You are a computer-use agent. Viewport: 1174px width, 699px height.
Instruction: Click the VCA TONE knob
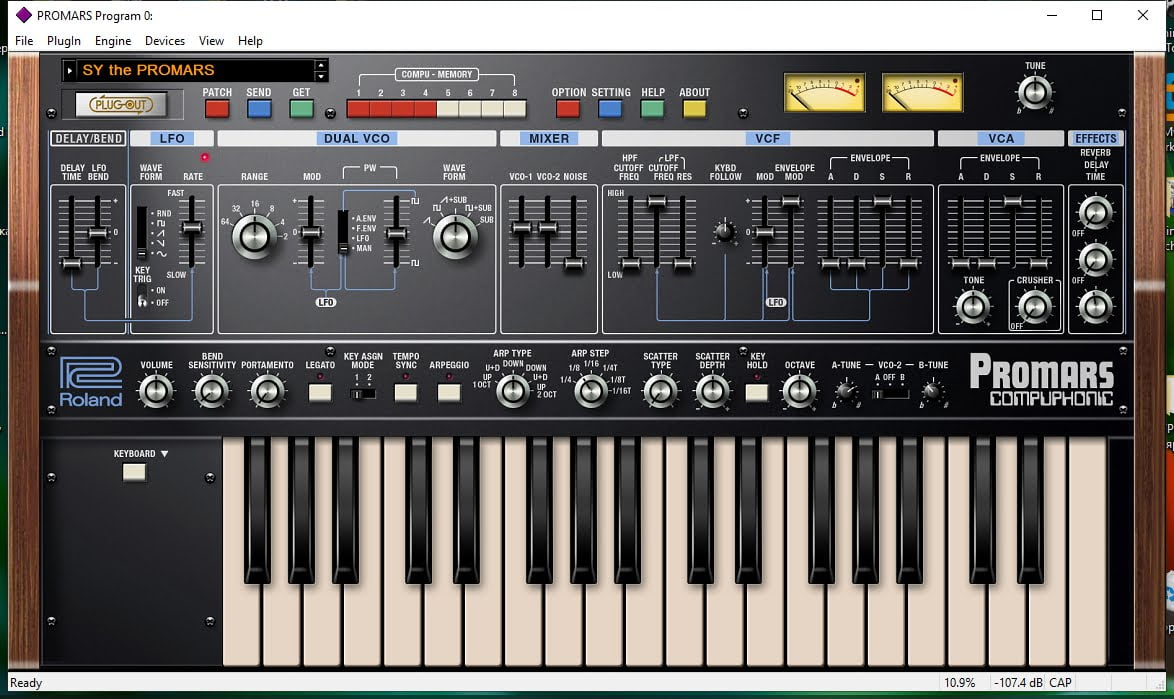coord(973,306)
